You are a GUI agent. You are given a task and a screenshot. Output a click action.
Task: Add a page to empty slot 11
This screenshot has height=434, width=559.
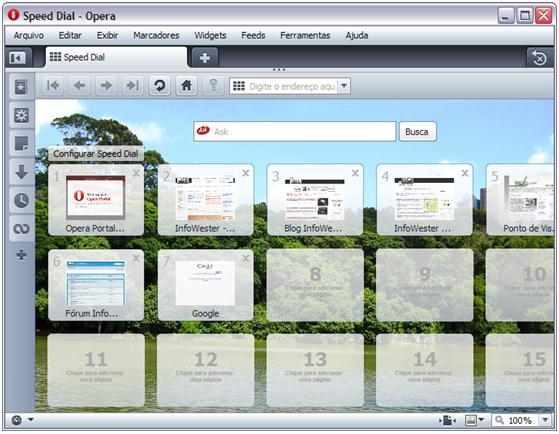(96, 370)
